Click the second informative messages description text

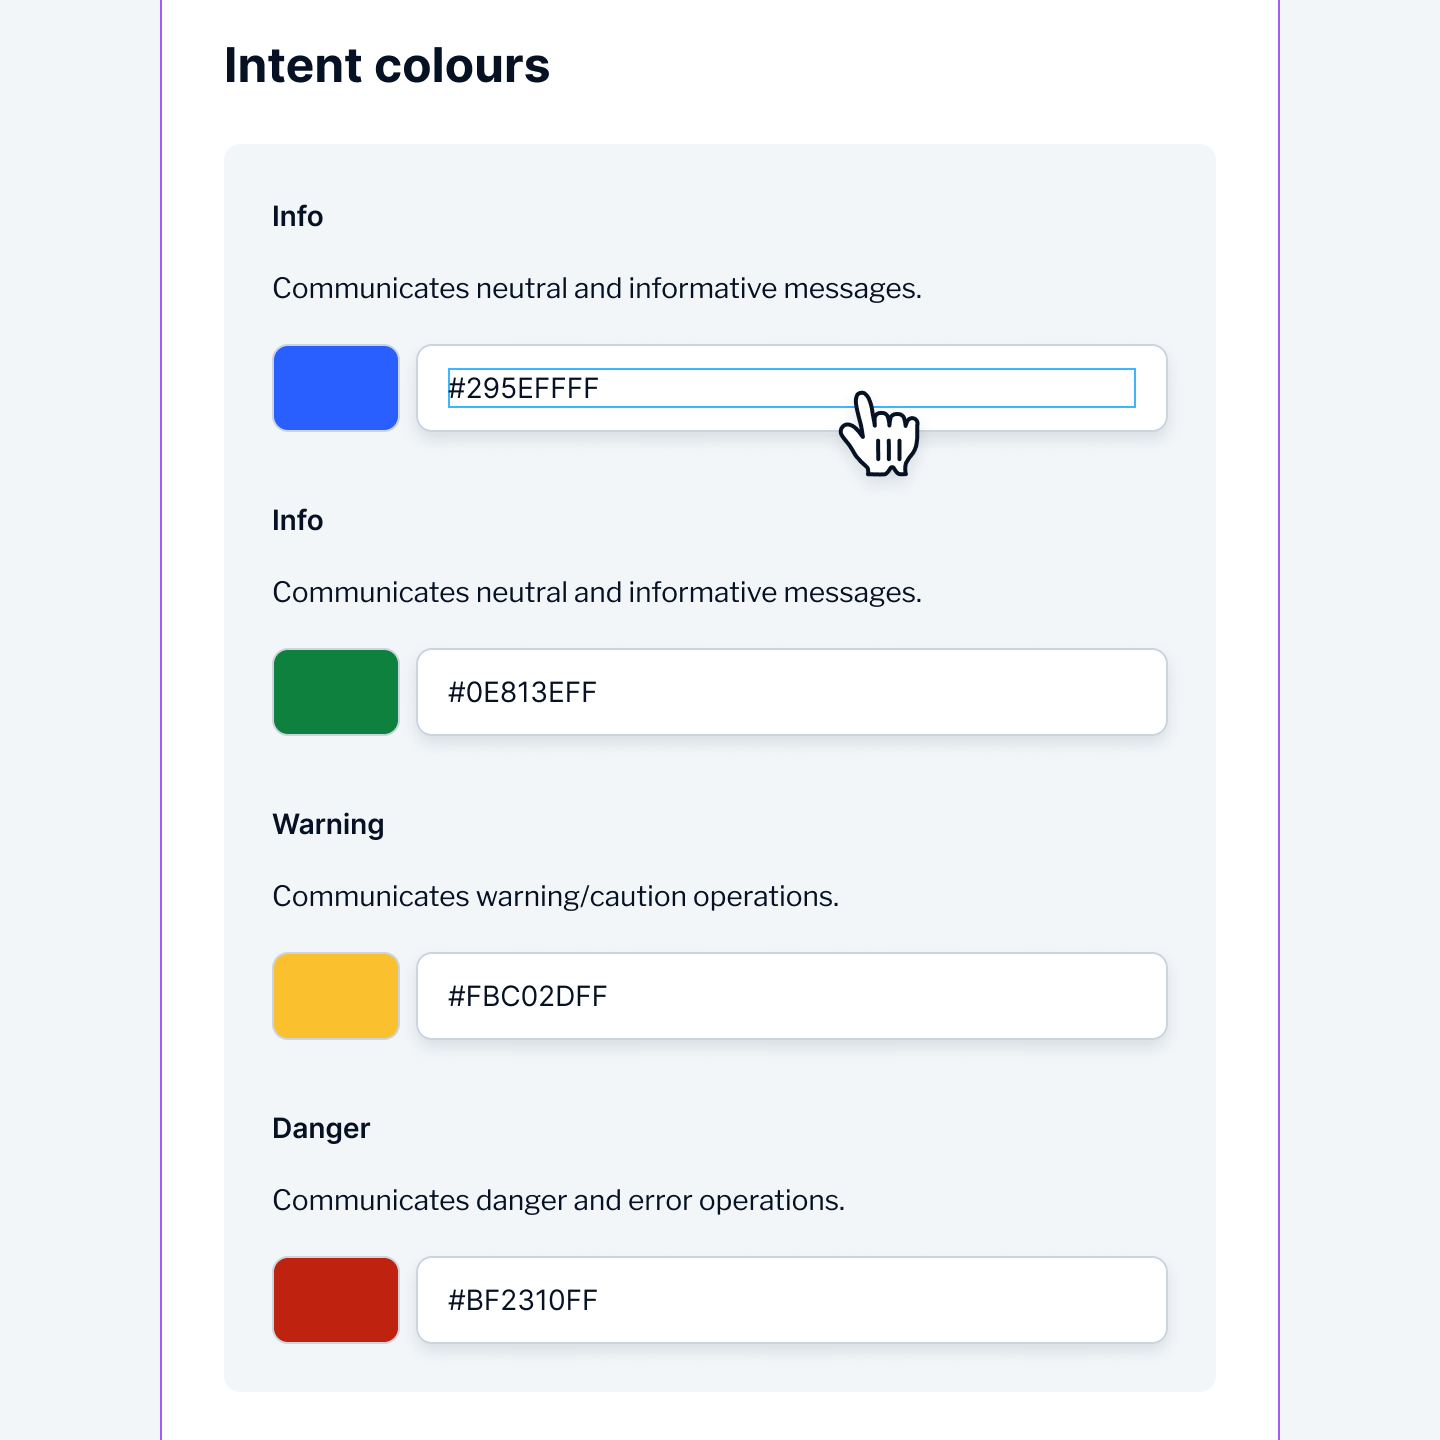pyautogui.click(x=597, y=591)
